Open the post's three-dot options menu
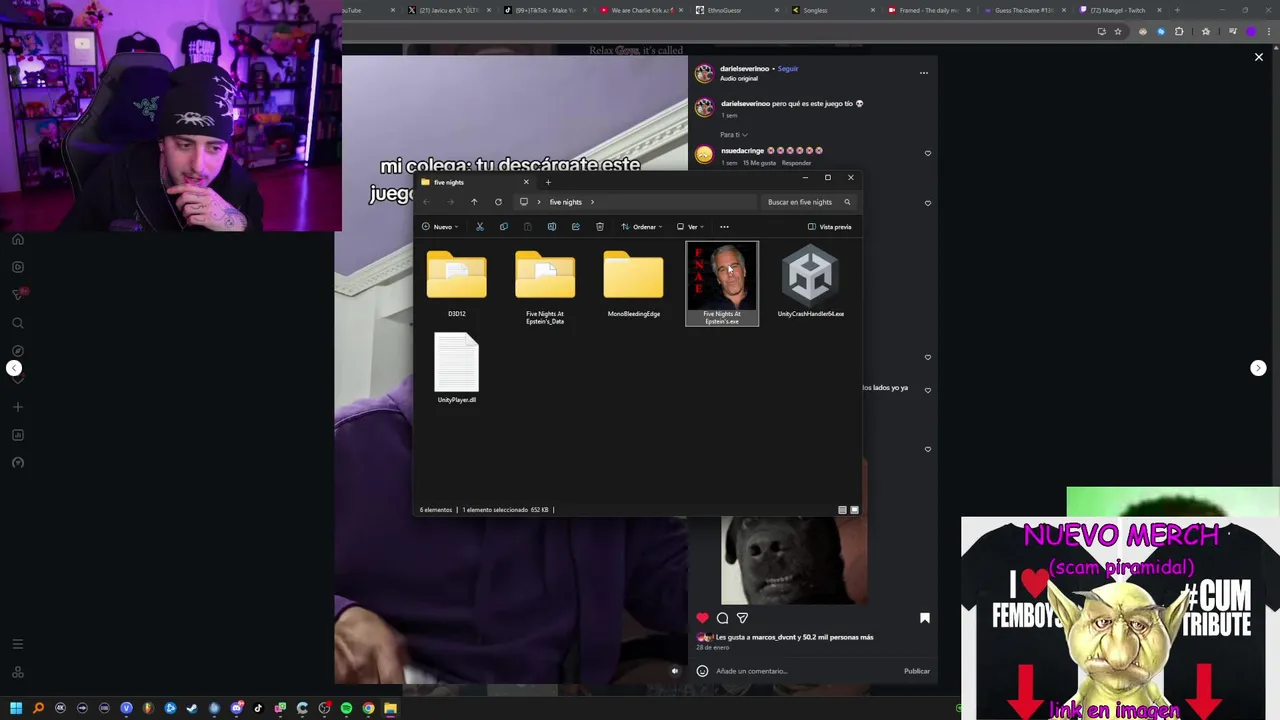The image size is (1280, 720). click(924, 73)
